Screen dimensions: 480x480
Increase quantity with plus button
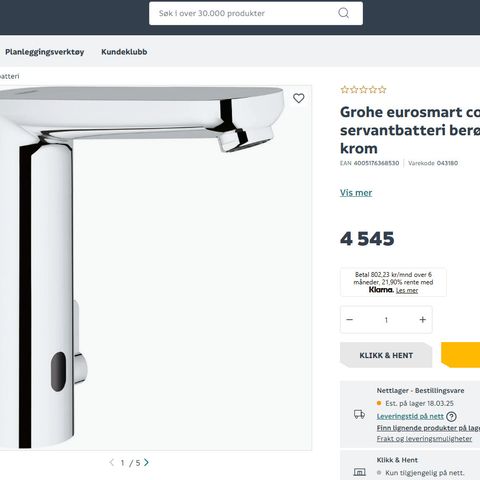click(422, 319)
